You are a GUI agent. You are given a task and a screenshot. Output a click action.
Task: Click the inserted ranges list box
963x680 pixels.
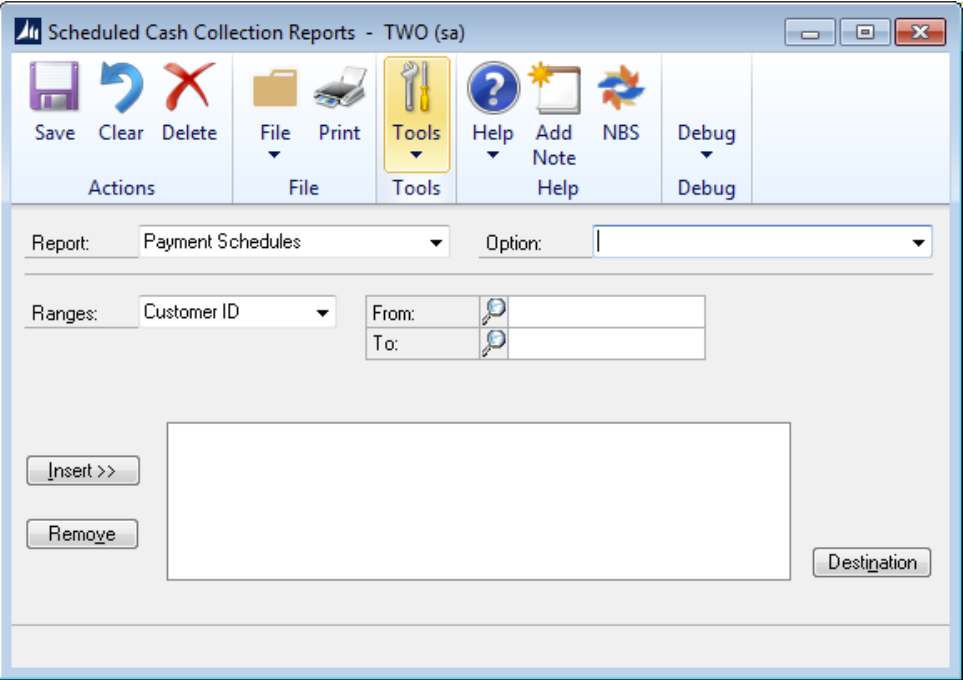point(478,501)
